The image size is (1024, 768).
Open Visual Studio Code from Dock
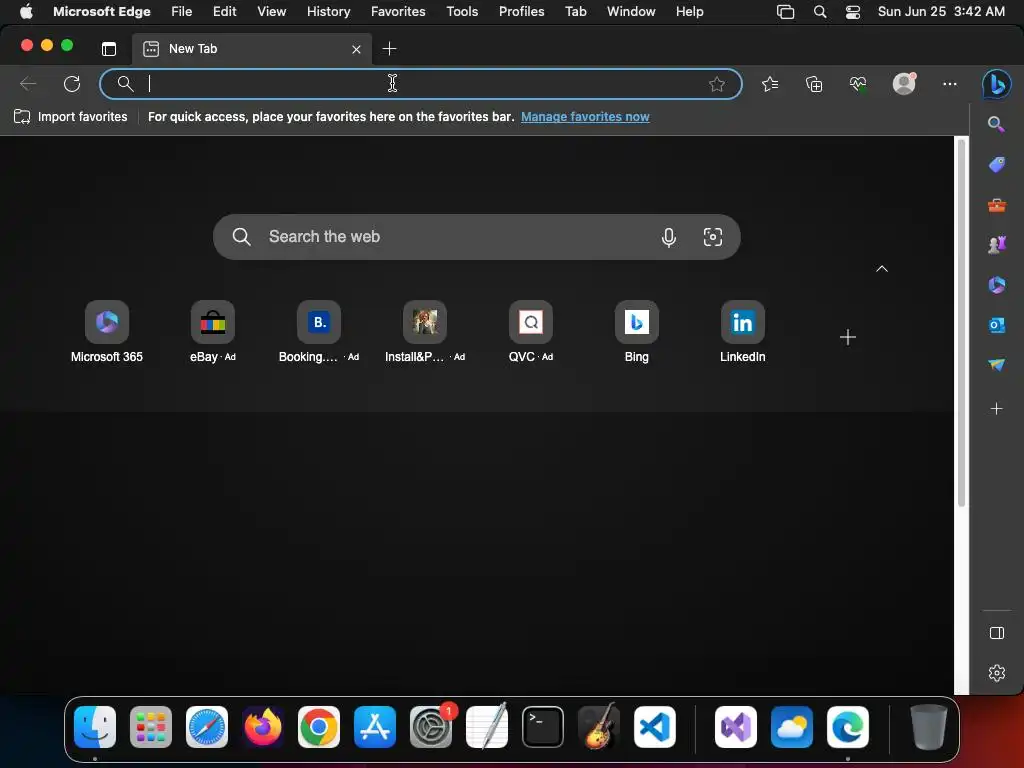tap(655, 727)
